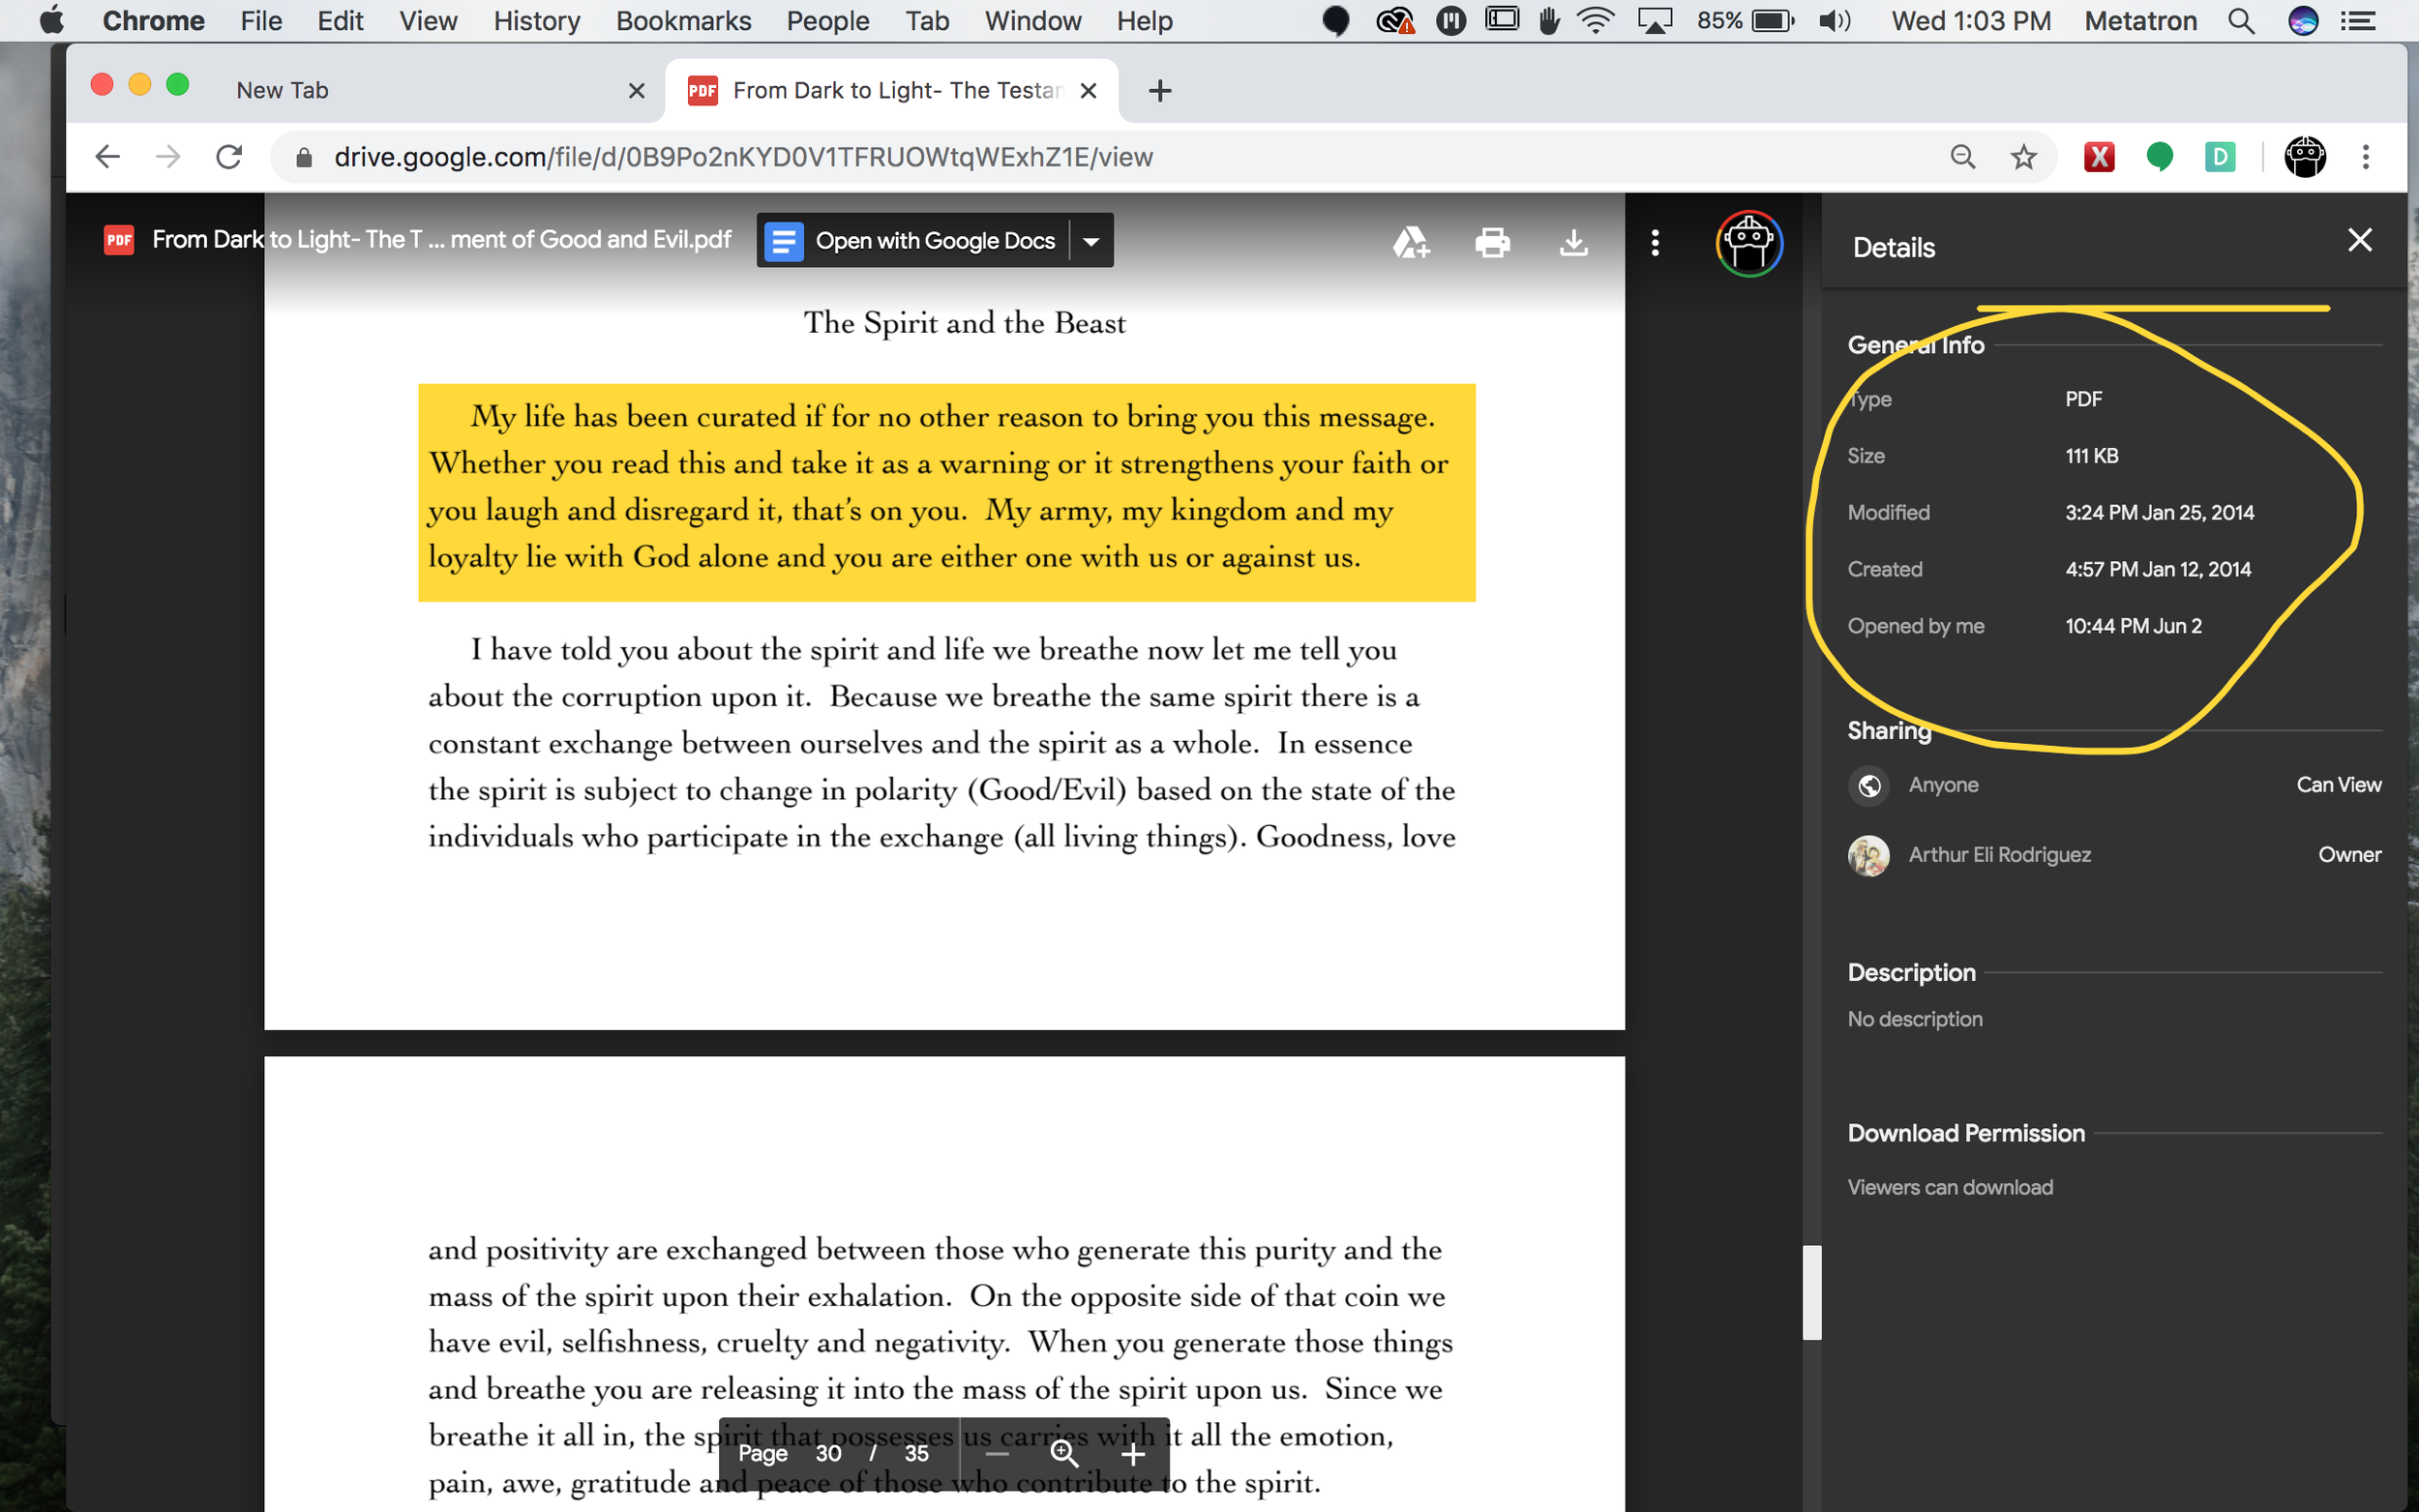Image resolution: width=2419 pixels, height=1512 pixels.
Task: Zoom in with the plus button
Action: tap(1133, 1453)
